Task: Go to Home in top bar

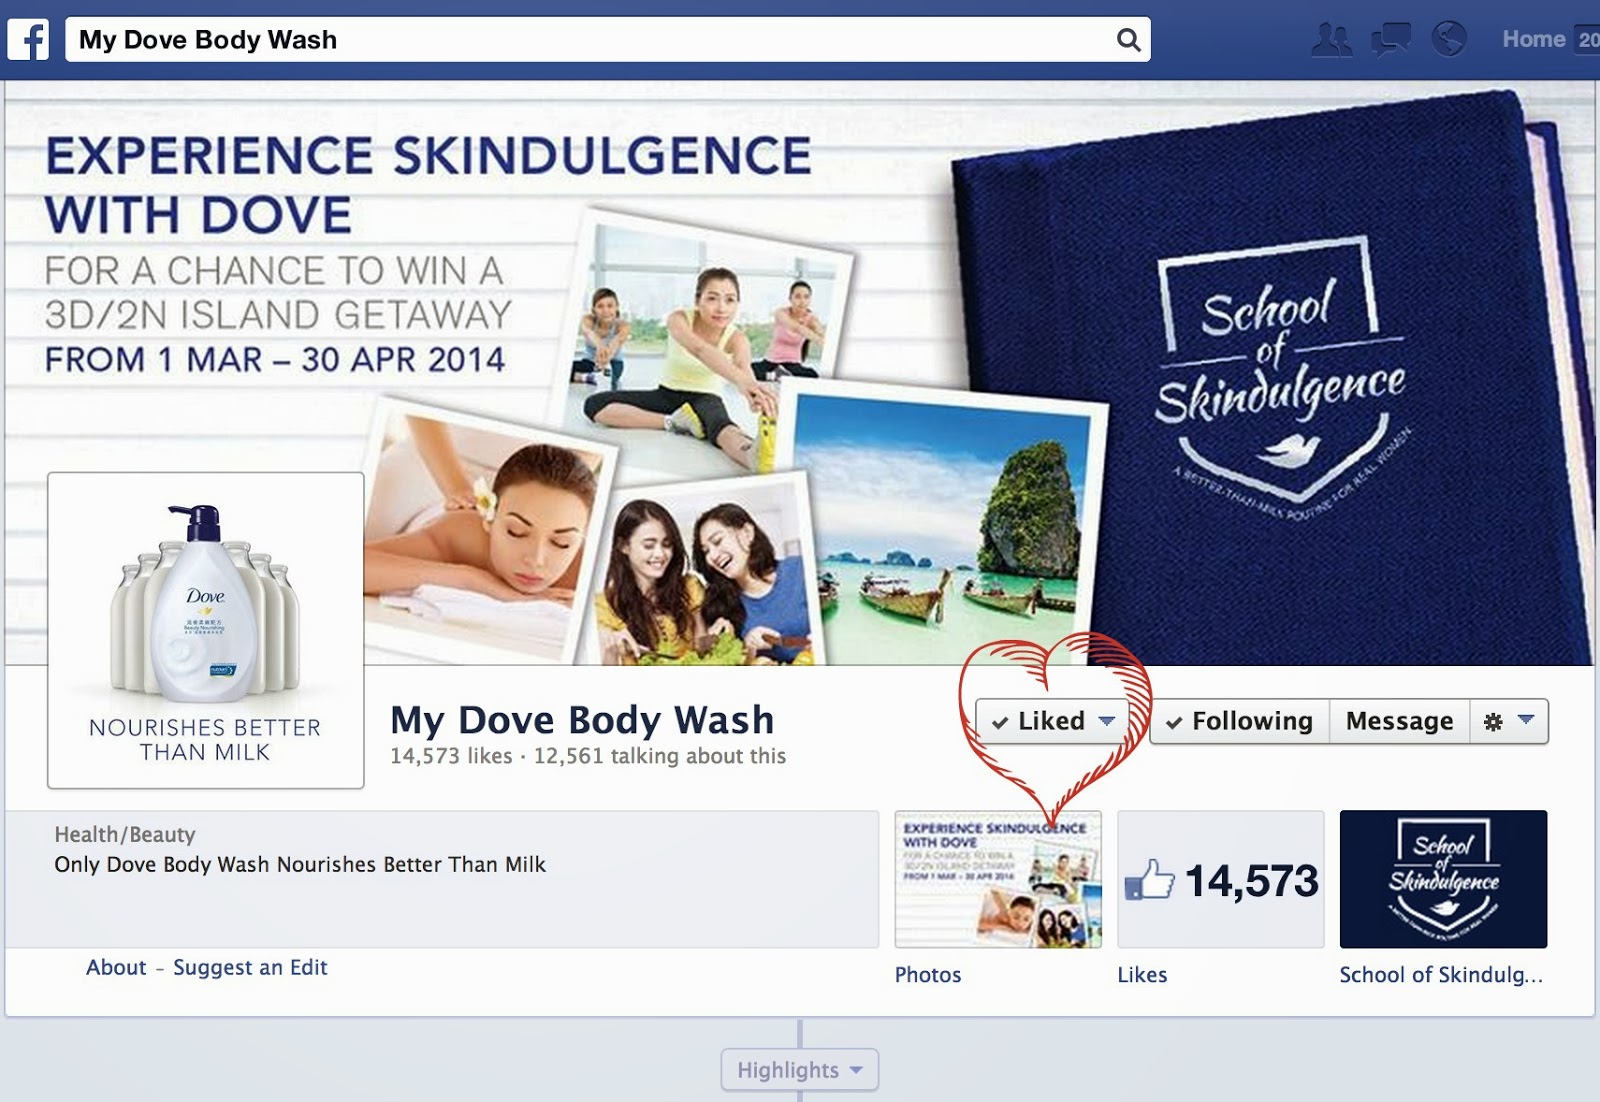Action: pos(1533,39)
